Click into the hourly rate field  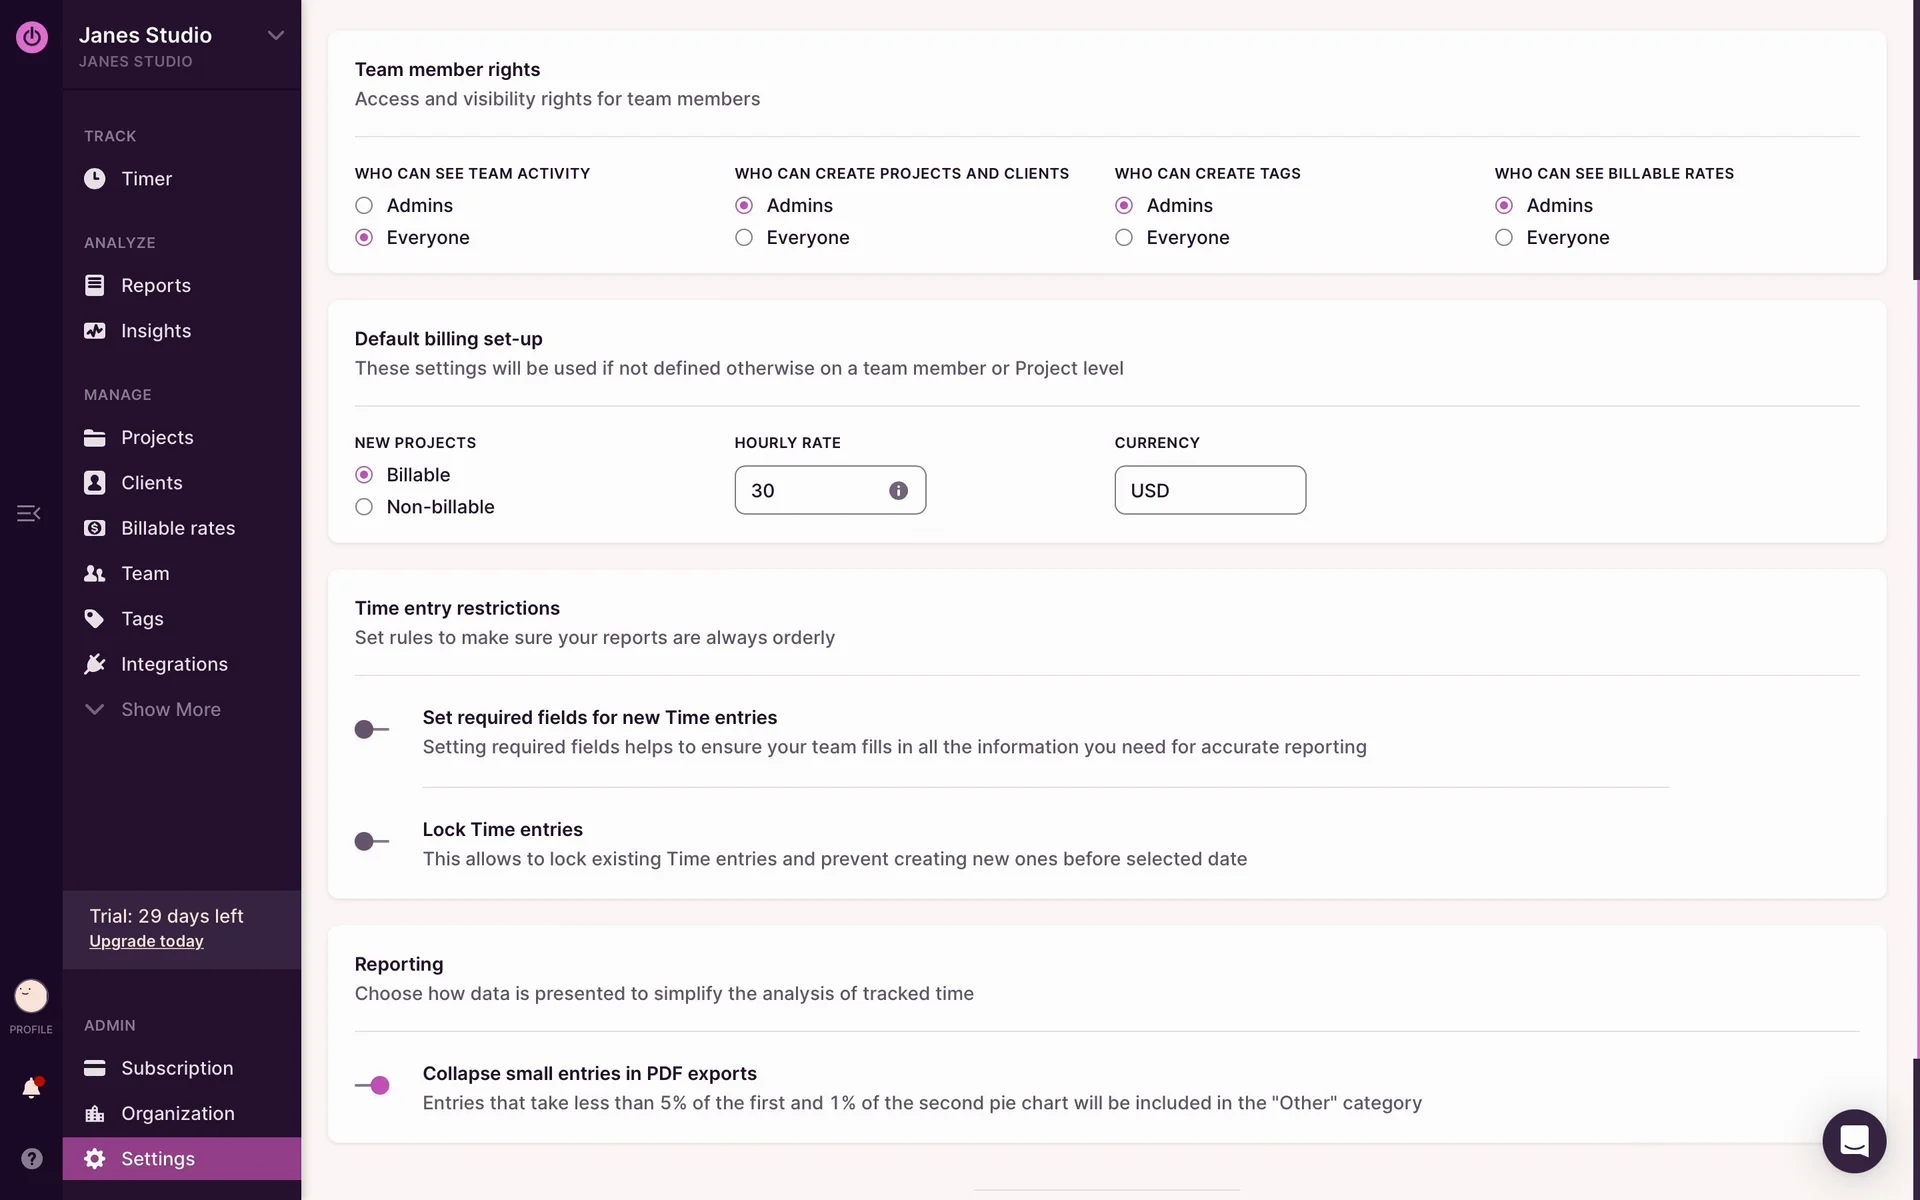click(x=810, y=491)
